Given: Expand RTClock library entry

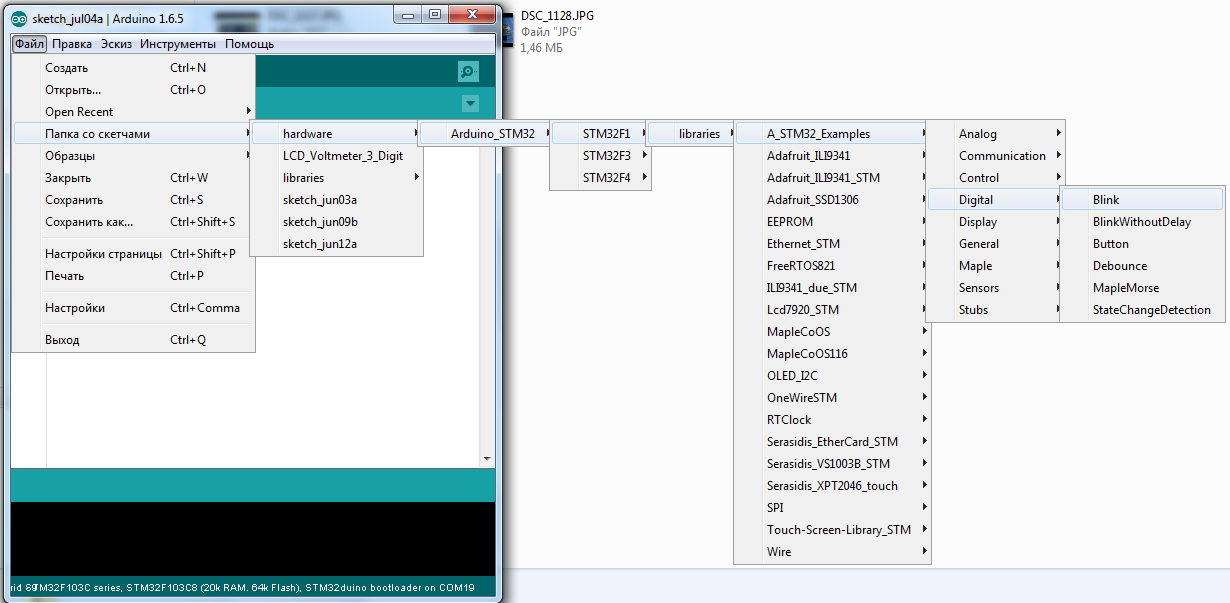Looking at the screenshot, I should tap(833, 420).
